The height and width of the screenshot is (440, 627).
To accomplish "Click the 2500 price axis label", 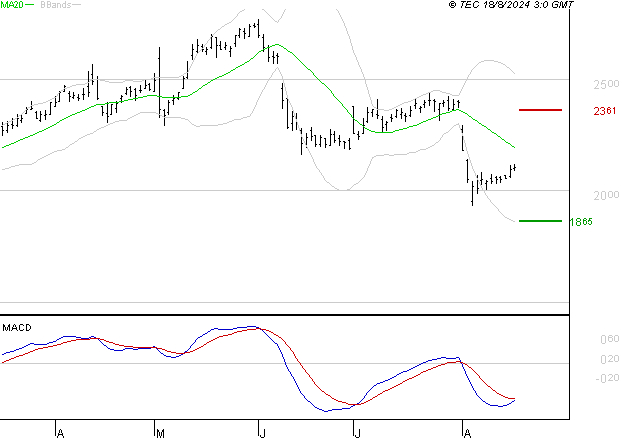I will point(606,84).
